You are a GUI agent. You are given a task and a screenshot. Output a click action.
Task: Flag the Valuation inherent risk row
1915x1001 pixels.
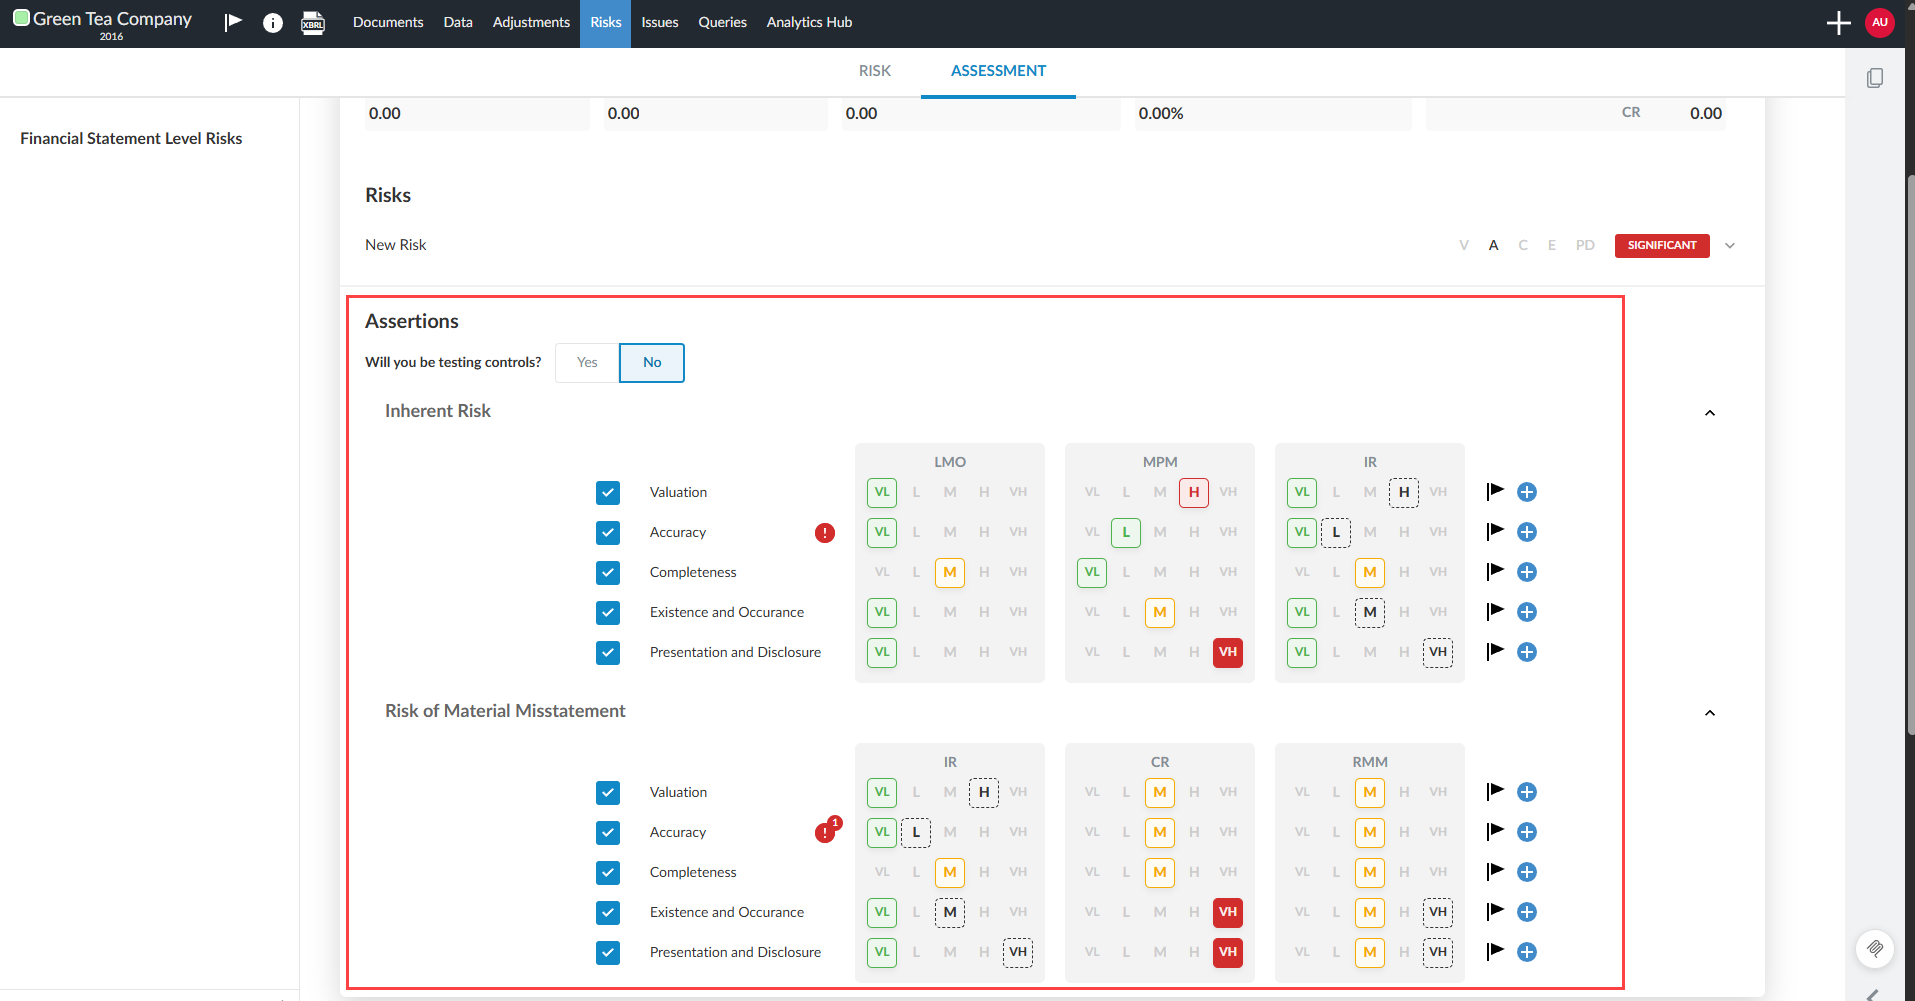click(x=1494, y=491)
